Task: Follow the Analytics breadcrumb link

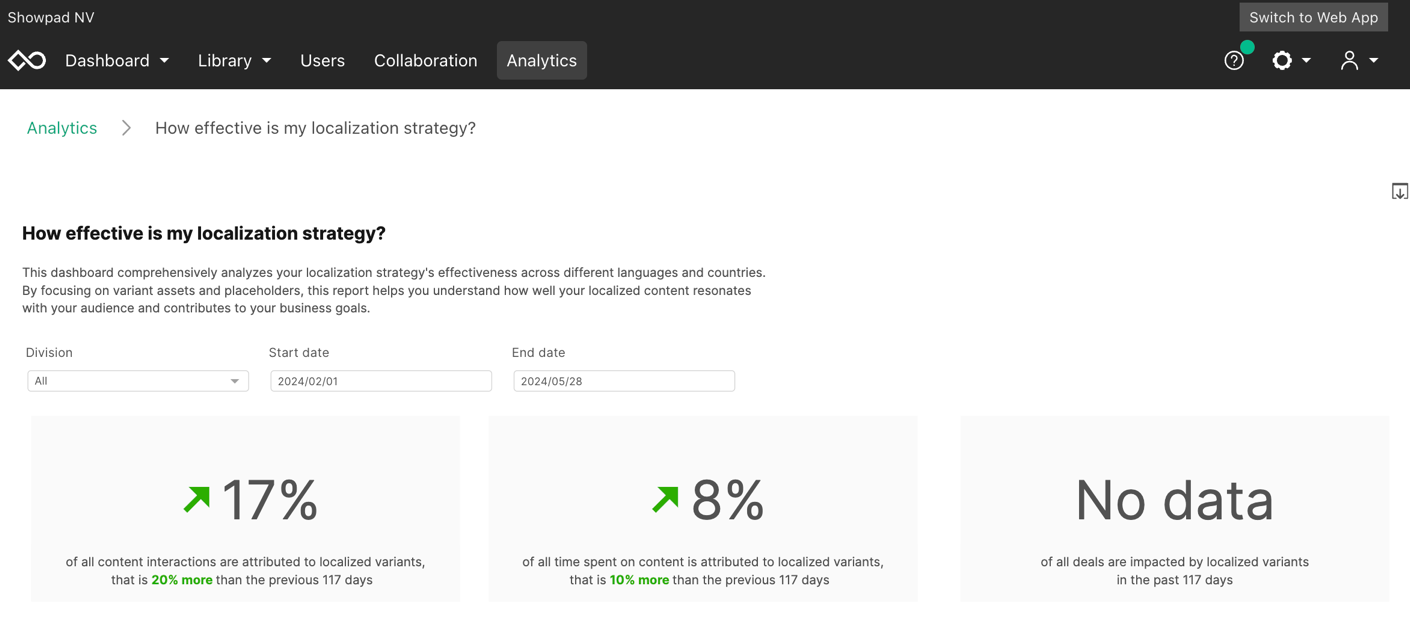Action: (x=62, y=128)
